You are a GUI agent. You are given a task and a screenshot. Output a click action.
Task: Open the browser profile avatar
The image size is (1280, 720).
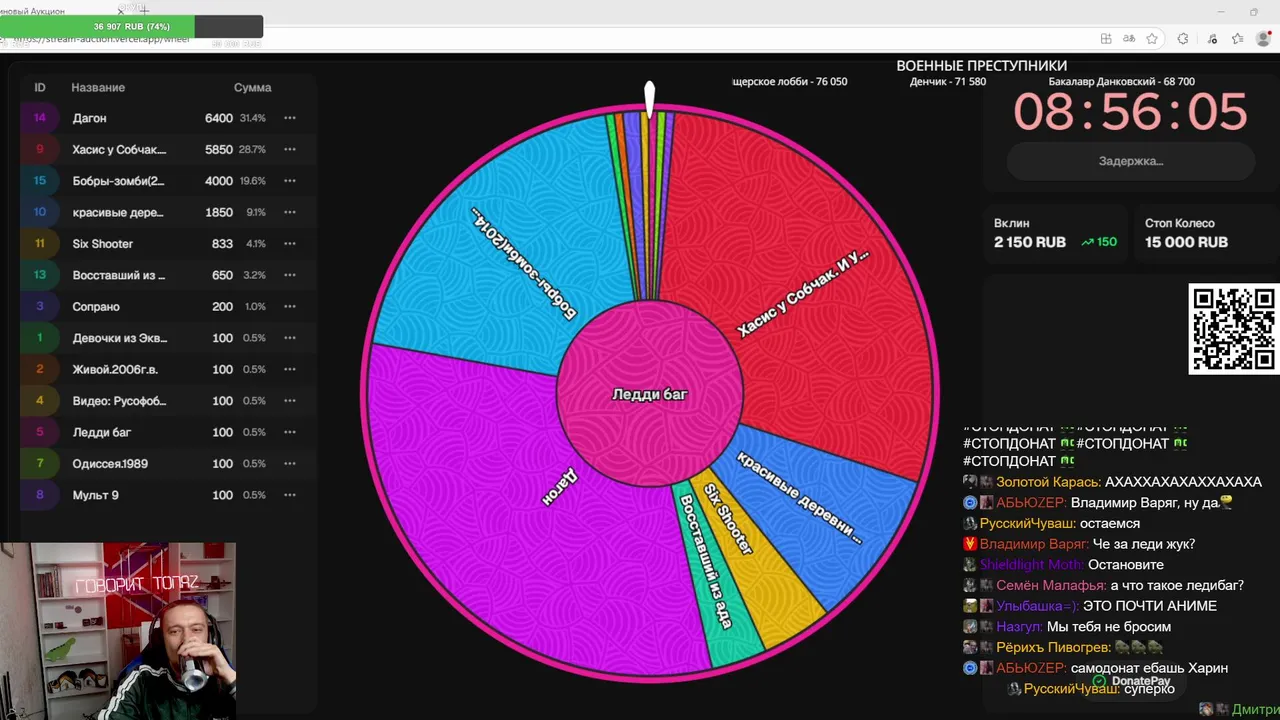click(x=1263, y=39)
